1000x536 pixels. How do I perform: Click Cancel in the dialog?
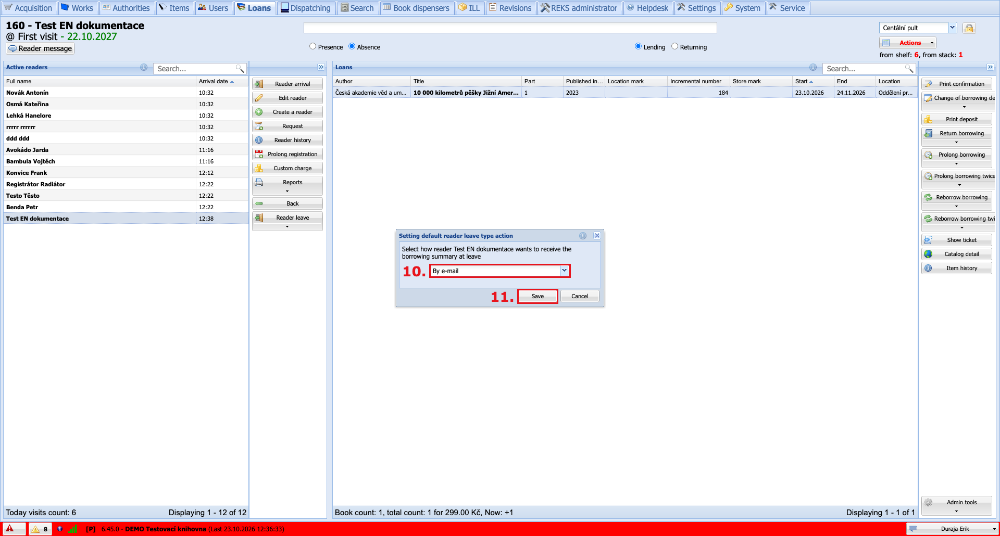click(x=580, y=296)
